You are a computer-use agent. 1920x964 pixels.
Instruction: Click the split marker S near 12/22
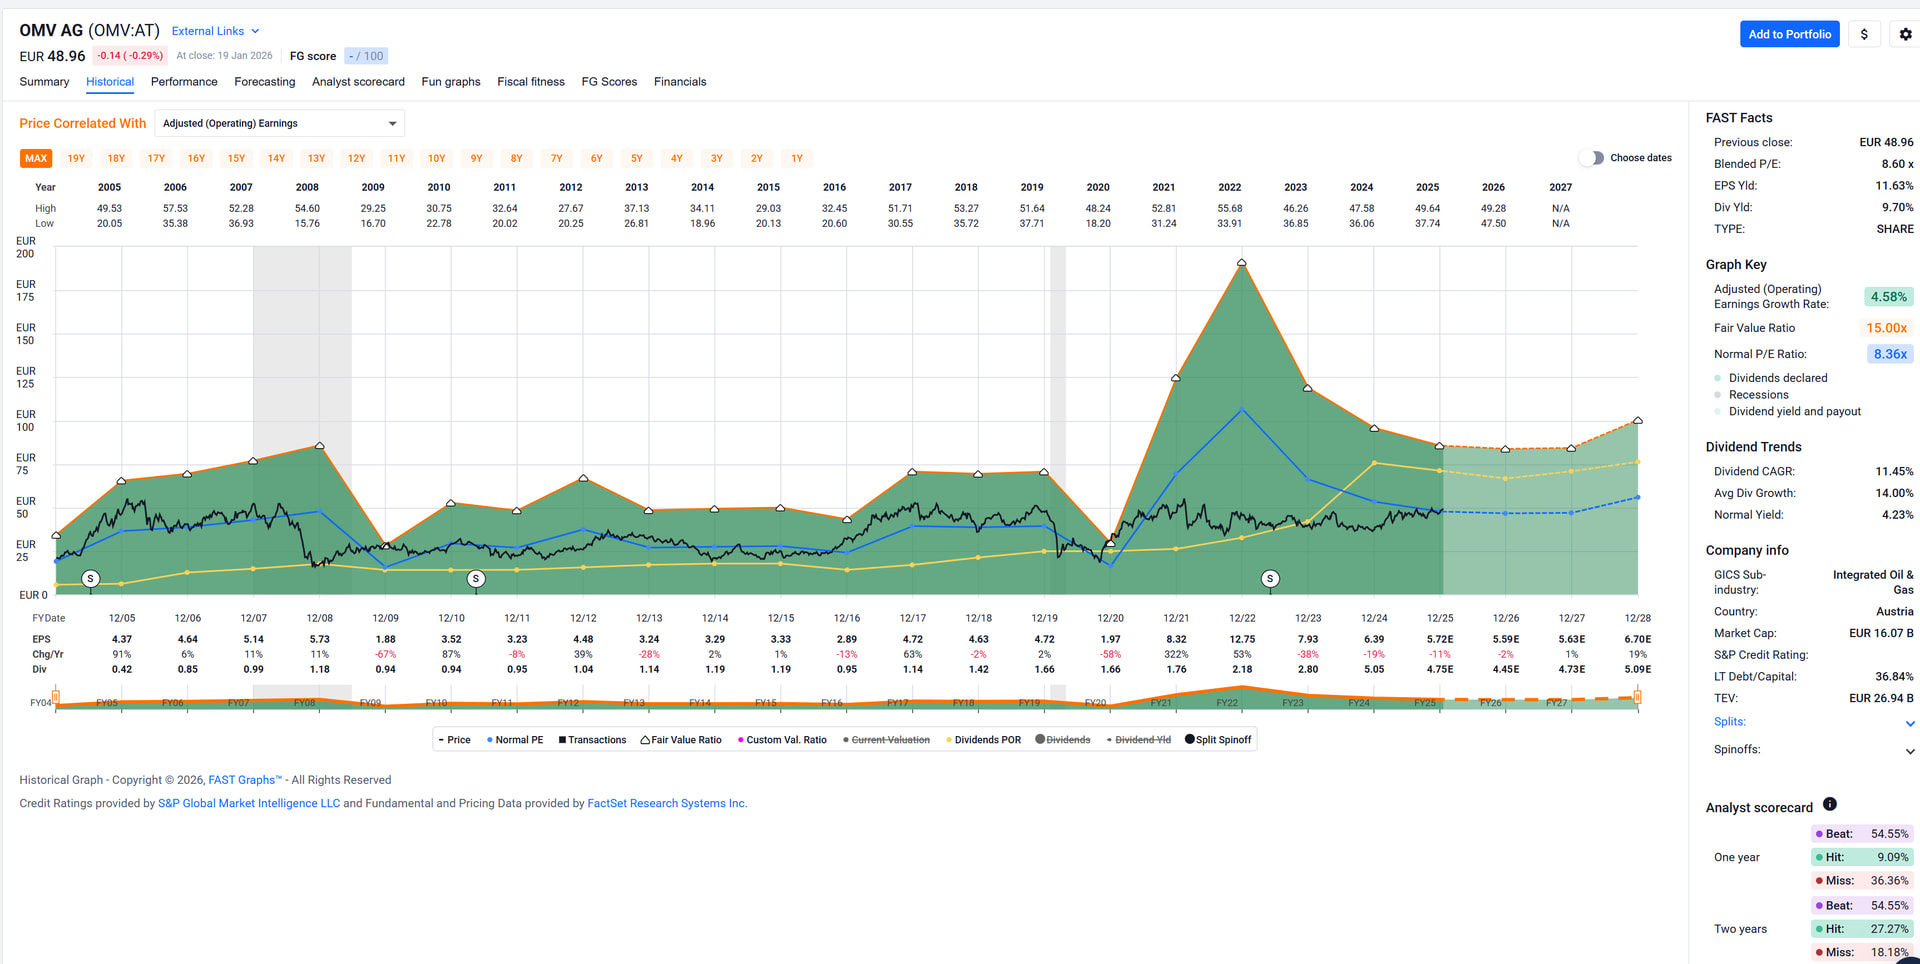coord(1270,579)
